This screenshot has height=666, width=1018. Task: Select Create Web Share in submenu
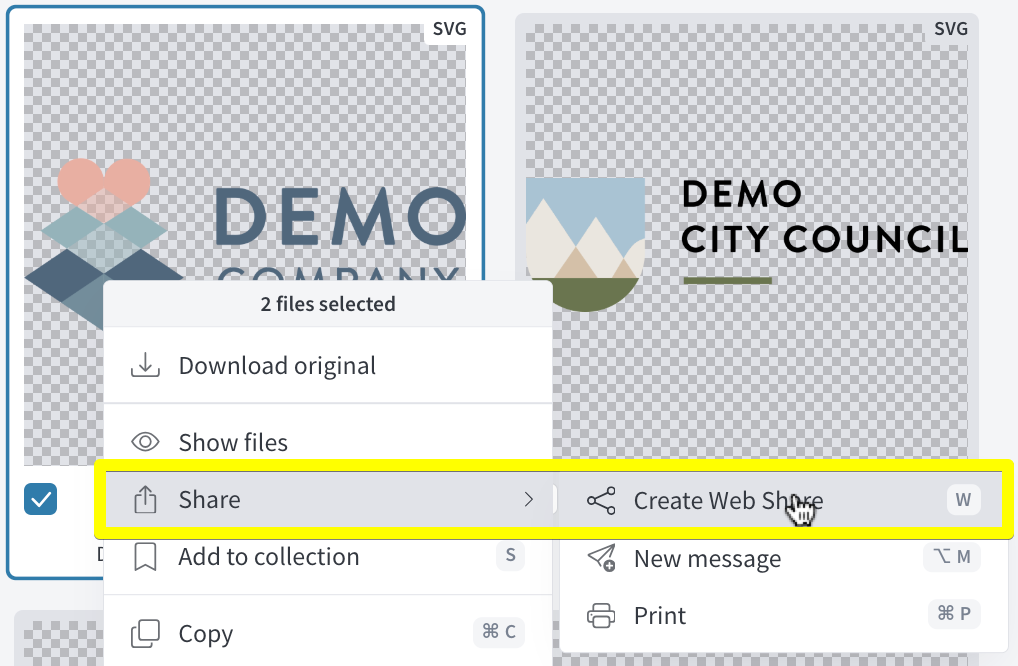click(x=784, y=500)
